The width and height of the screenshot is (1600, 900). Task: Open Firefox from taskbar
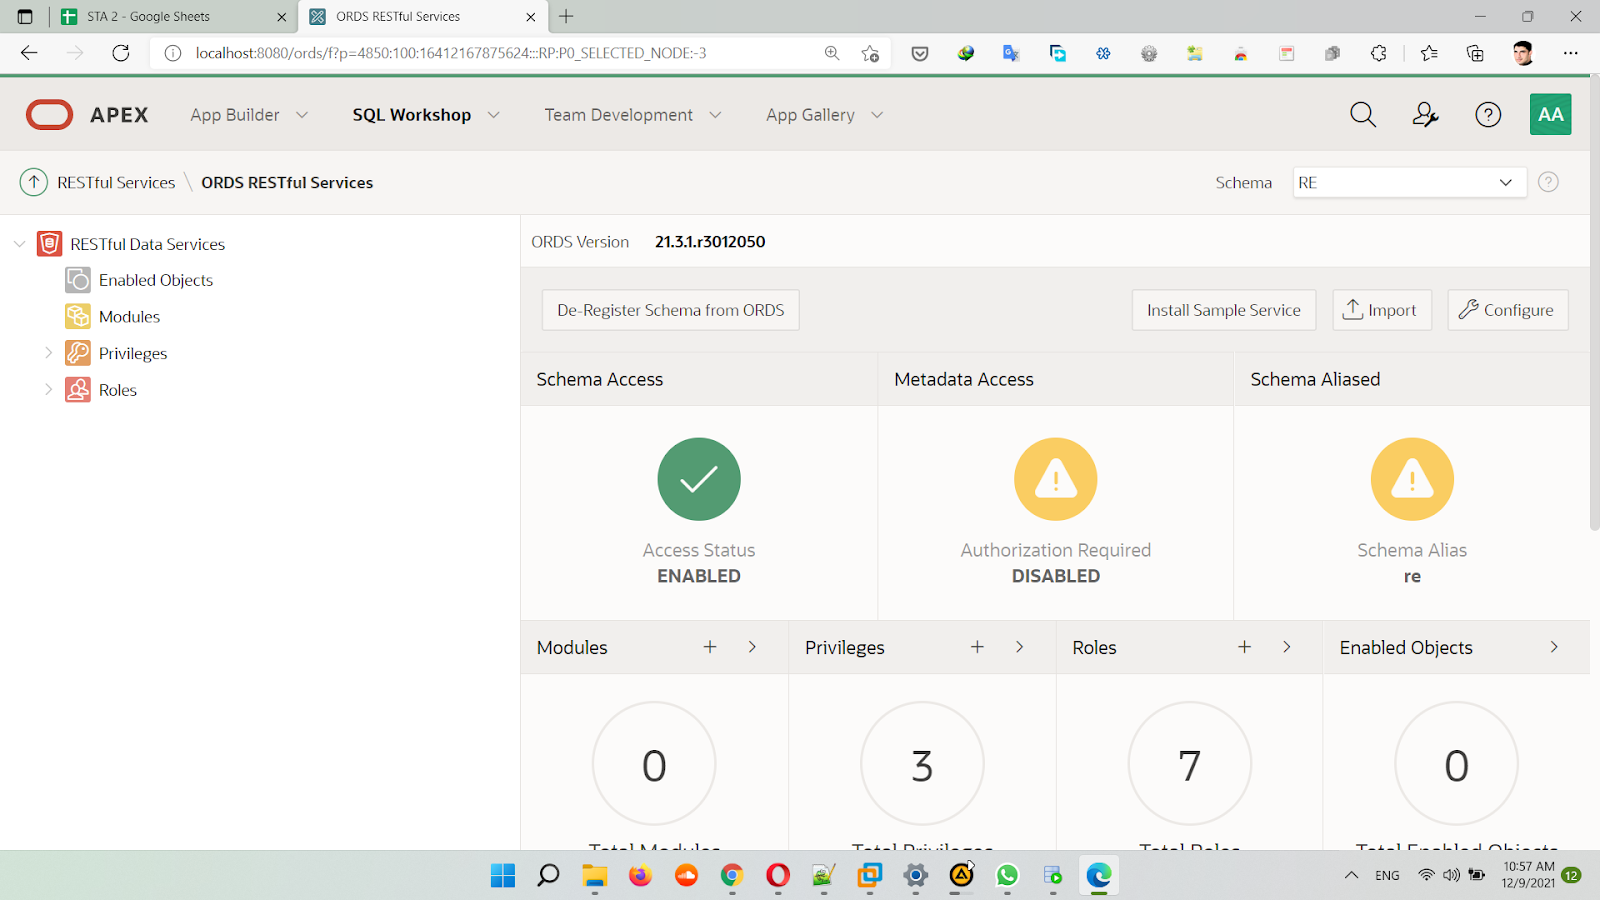[x=640, y=876]
